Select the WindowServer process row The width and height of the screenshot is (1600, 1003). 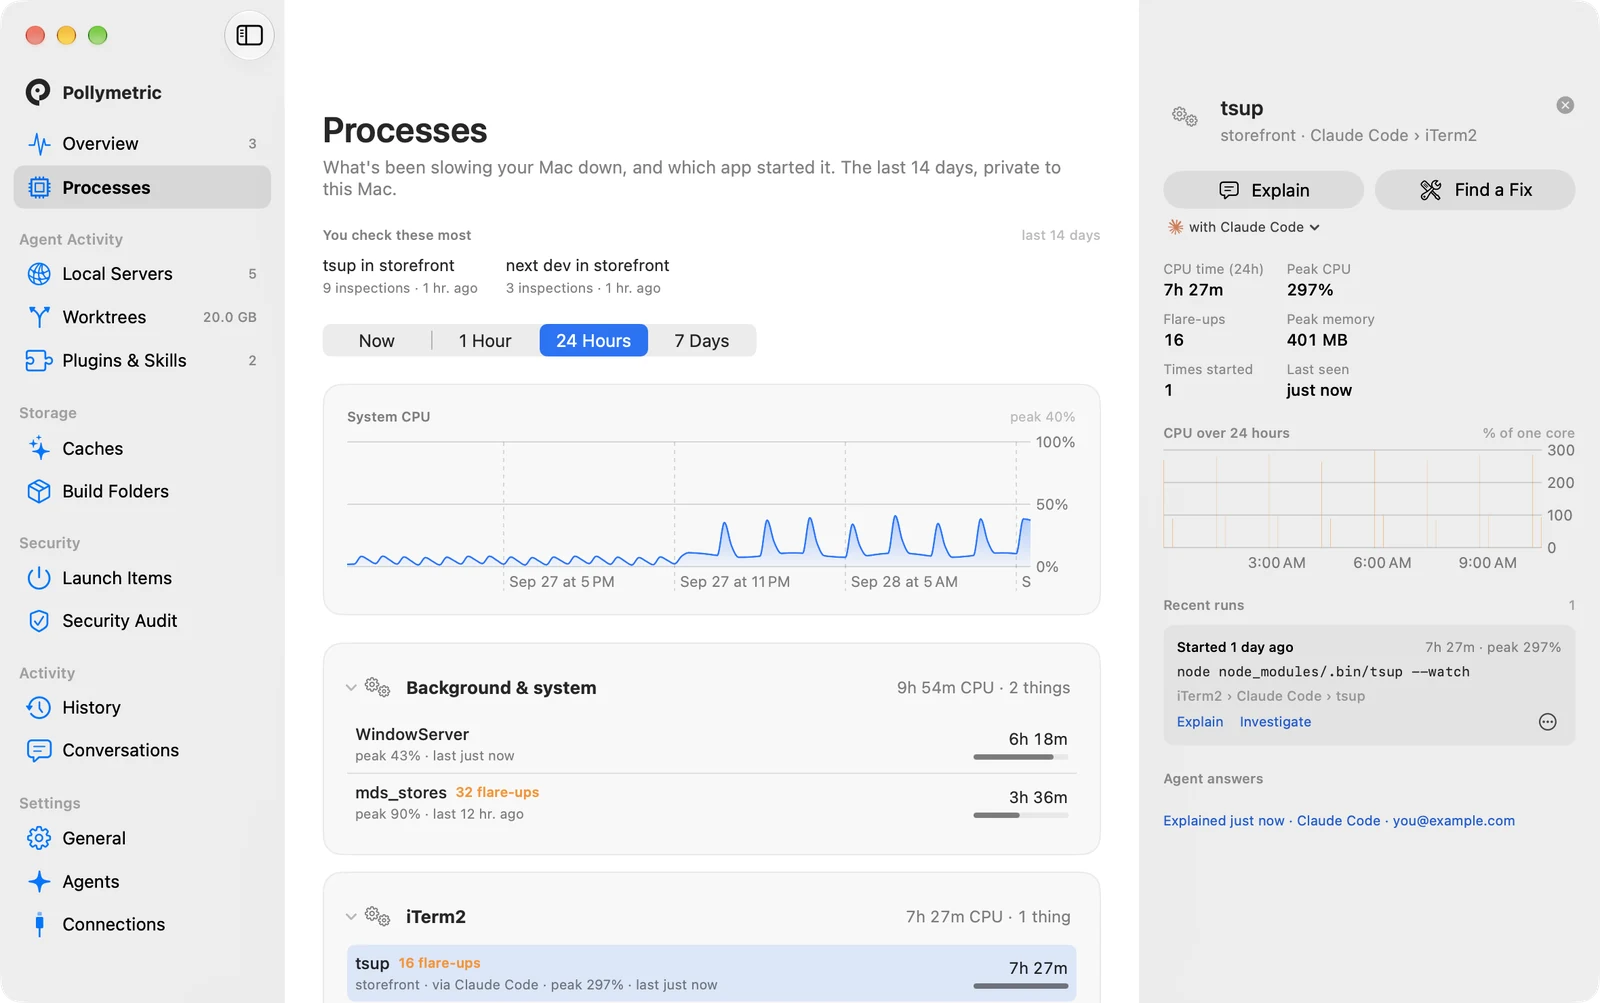click(x=712, y=744)
